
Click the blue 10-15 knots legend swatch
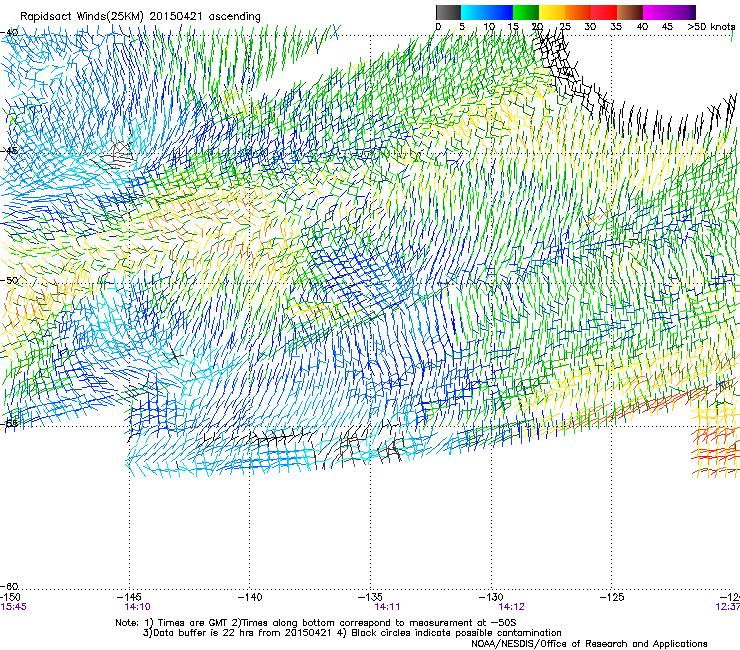(x=500, y=12)
